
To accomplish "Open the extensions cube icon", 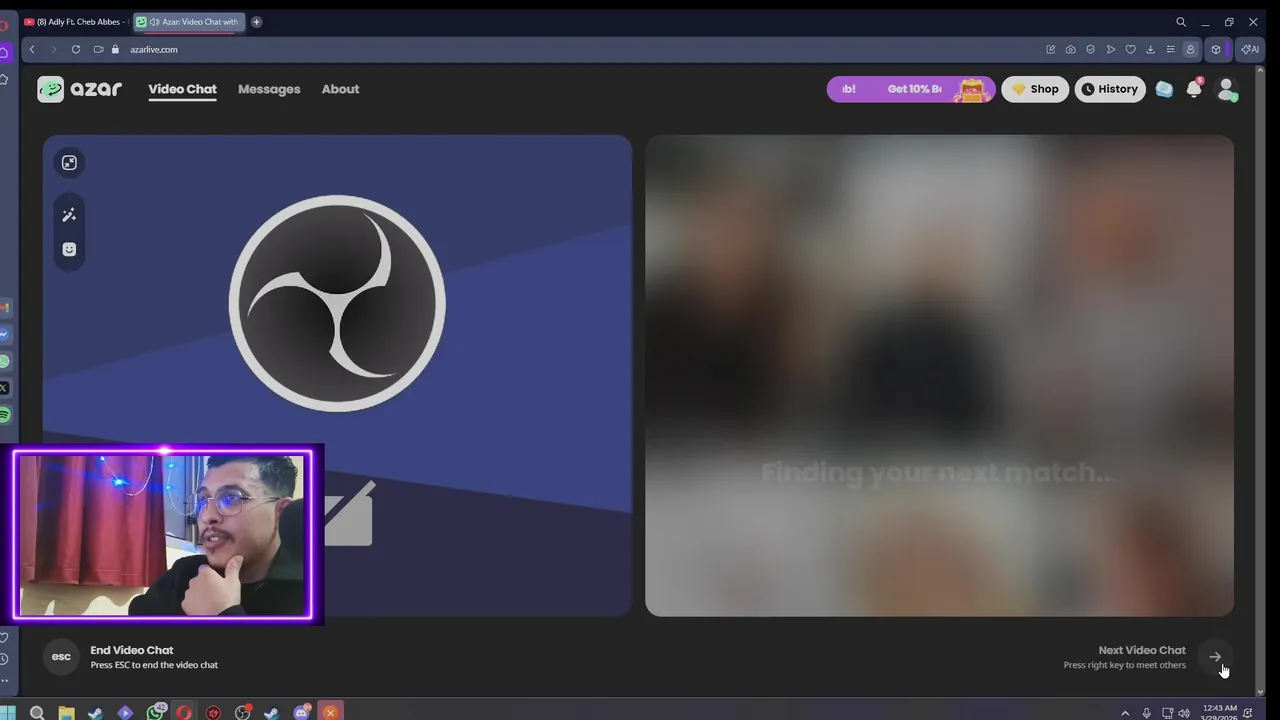I will click(1216, 49).
